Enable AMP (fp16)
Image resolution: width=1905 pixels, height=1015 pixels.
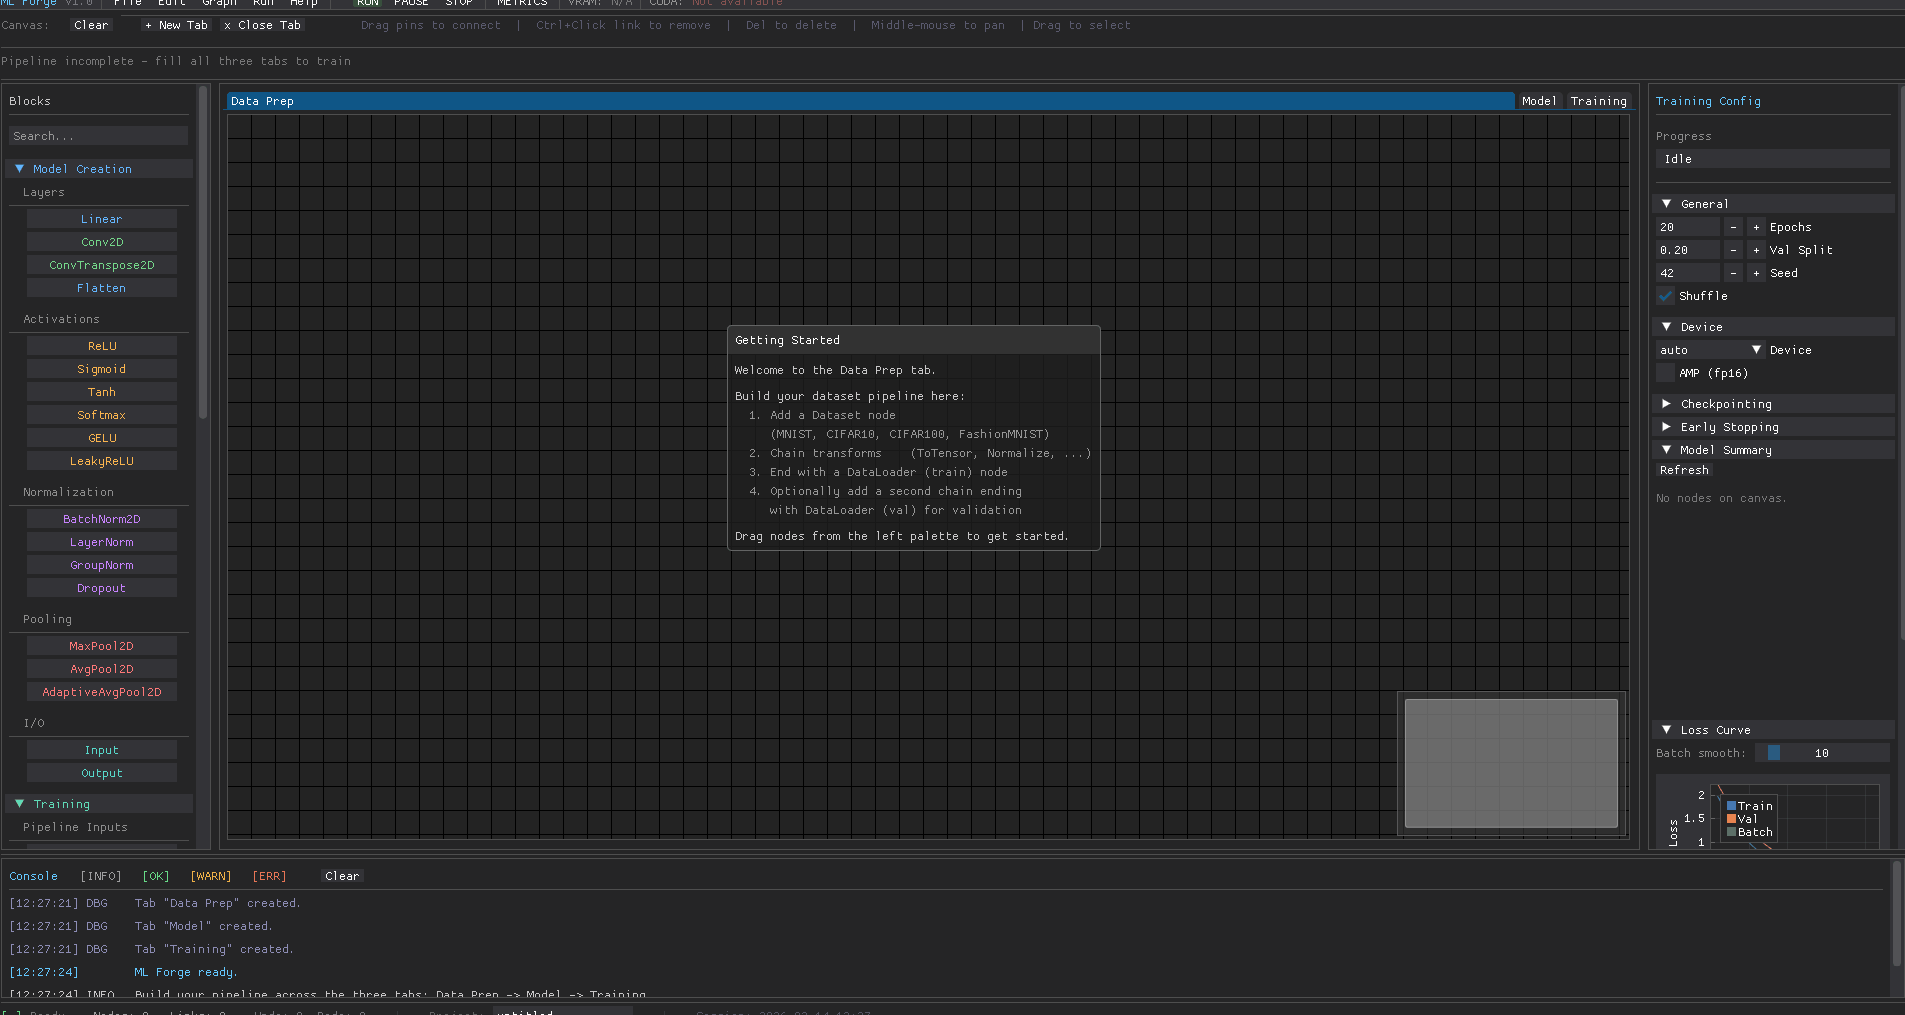pyautogui.click(x=1665, y=372)
